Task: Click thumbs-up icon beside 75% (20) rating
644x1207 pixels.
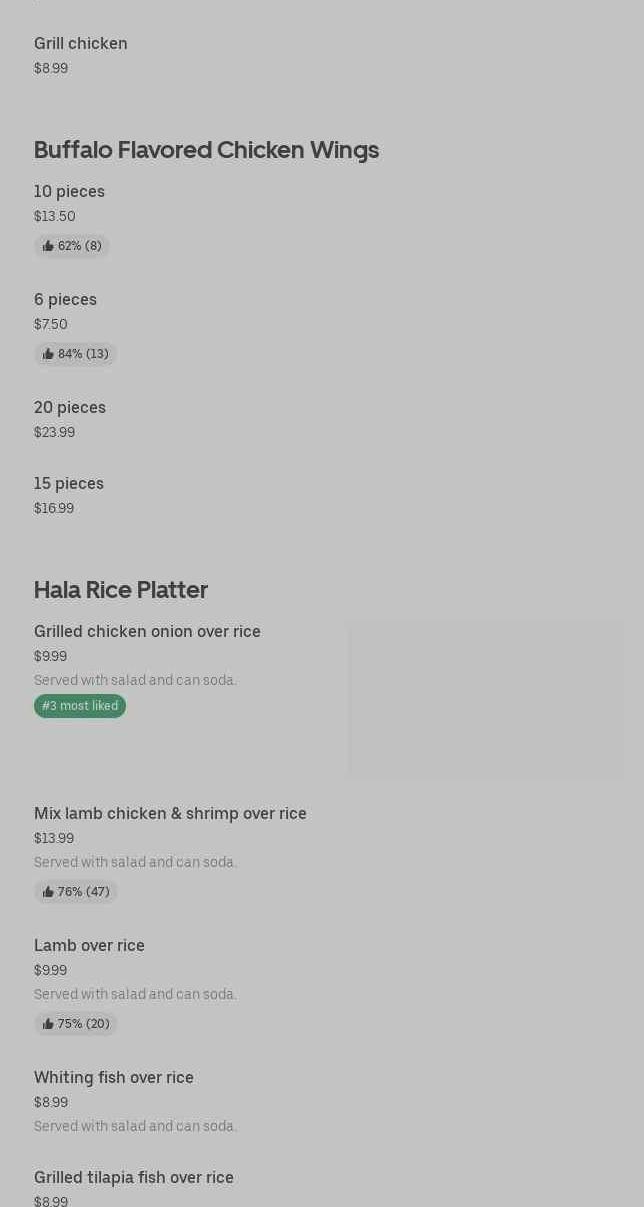Action: (48, 1024)
